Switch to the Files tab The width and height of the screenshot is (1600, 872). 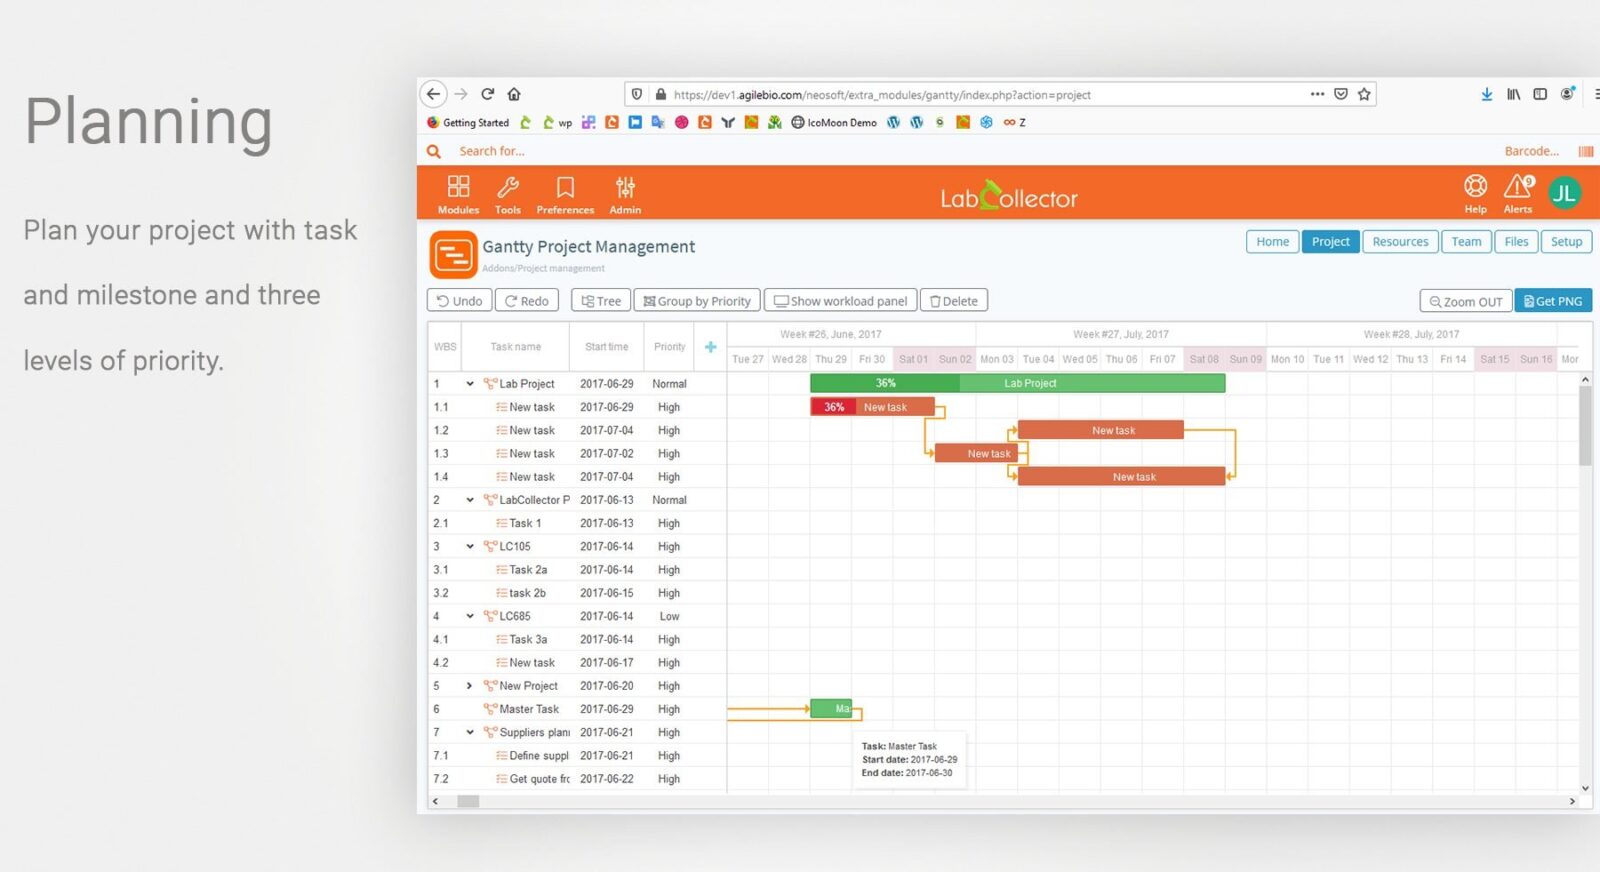pyautogui.click(x=1517, y=242)
